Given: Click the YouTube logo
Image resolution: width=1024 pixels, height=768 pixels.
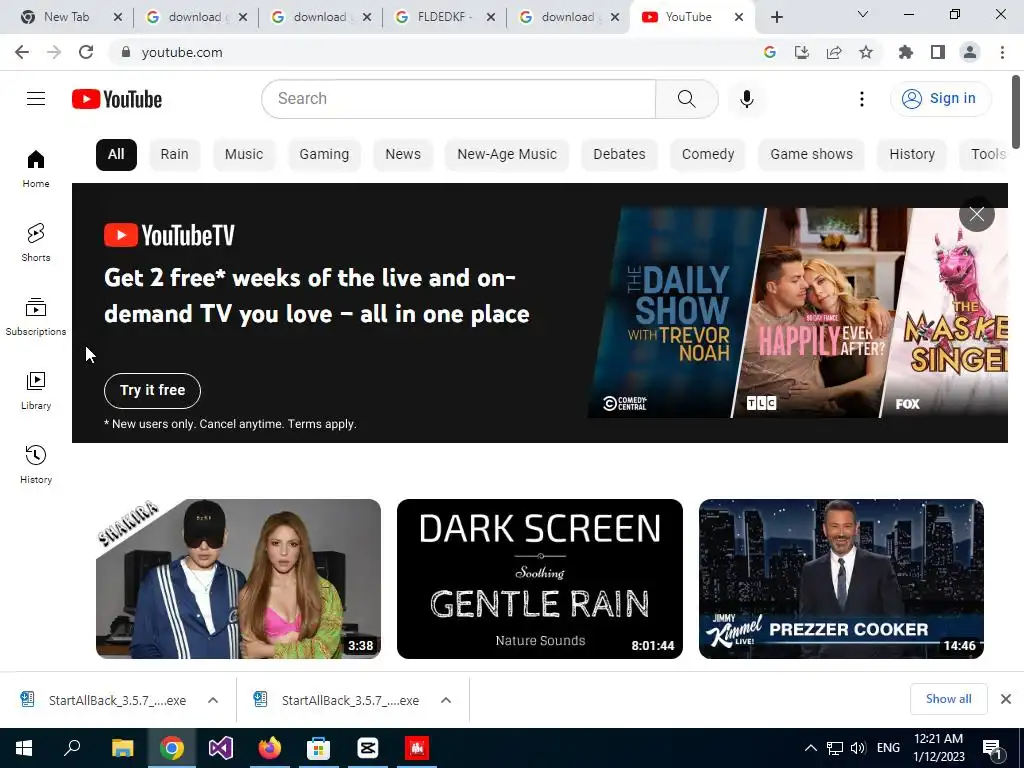Looking at the screenshot, I should (x=117, y=99).
